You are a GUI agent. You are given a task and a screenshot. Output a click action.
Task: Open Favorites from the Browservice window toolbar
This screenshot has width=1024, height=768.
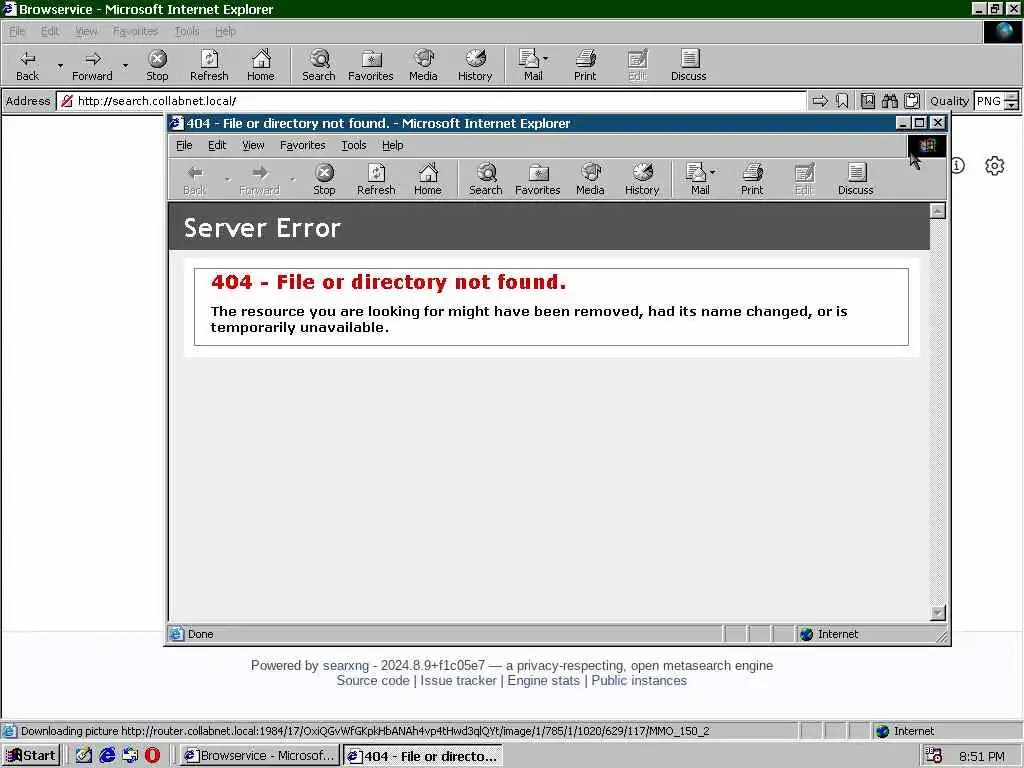pos(371,65)
